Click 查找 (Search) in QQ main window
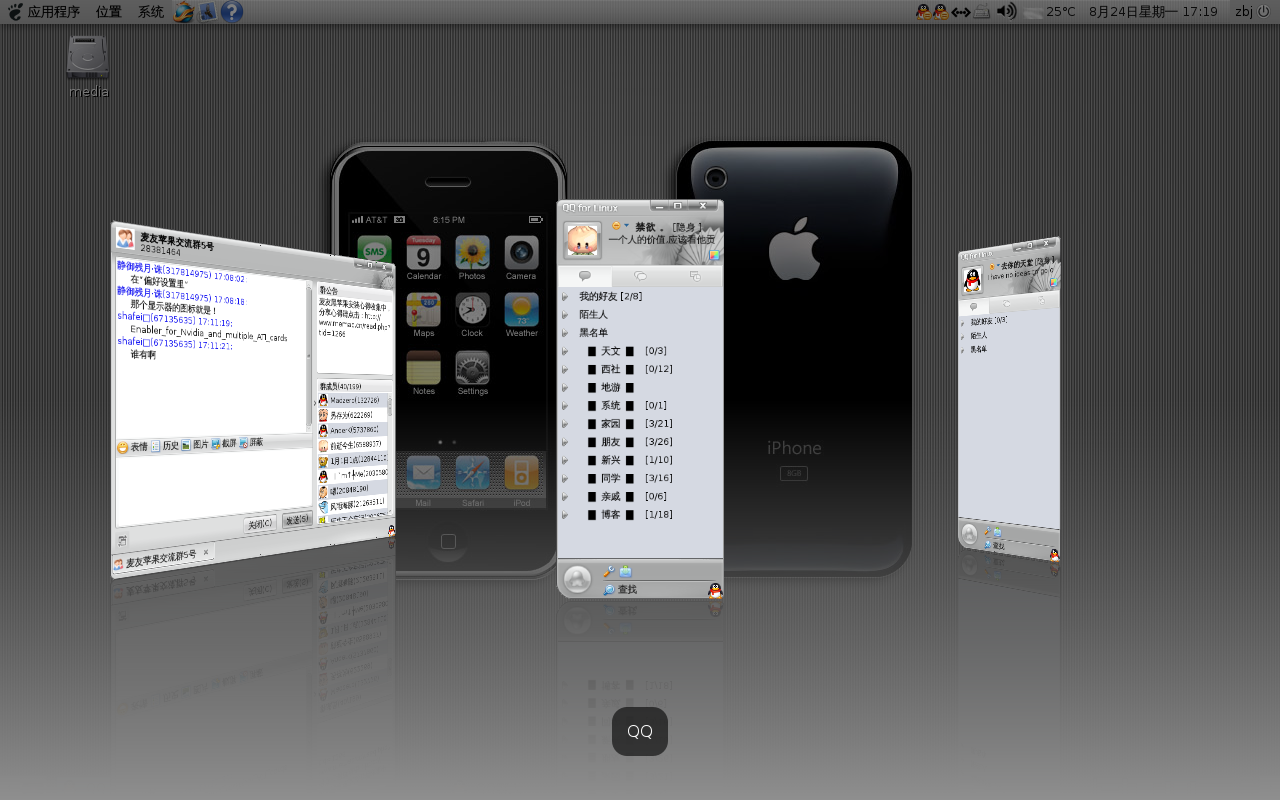1280x800 pixels. 620,590
